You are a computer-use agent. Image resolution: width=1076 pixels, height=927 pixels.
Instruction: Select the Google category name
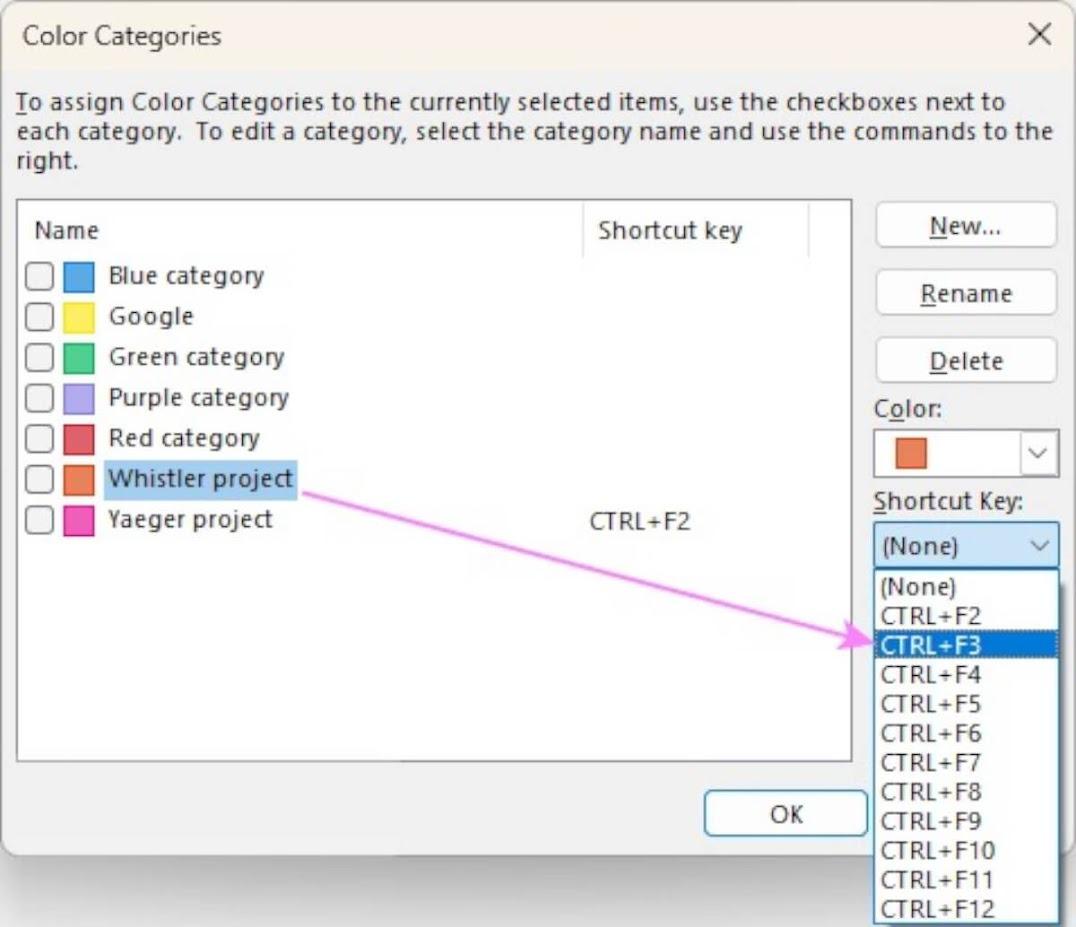151,316
